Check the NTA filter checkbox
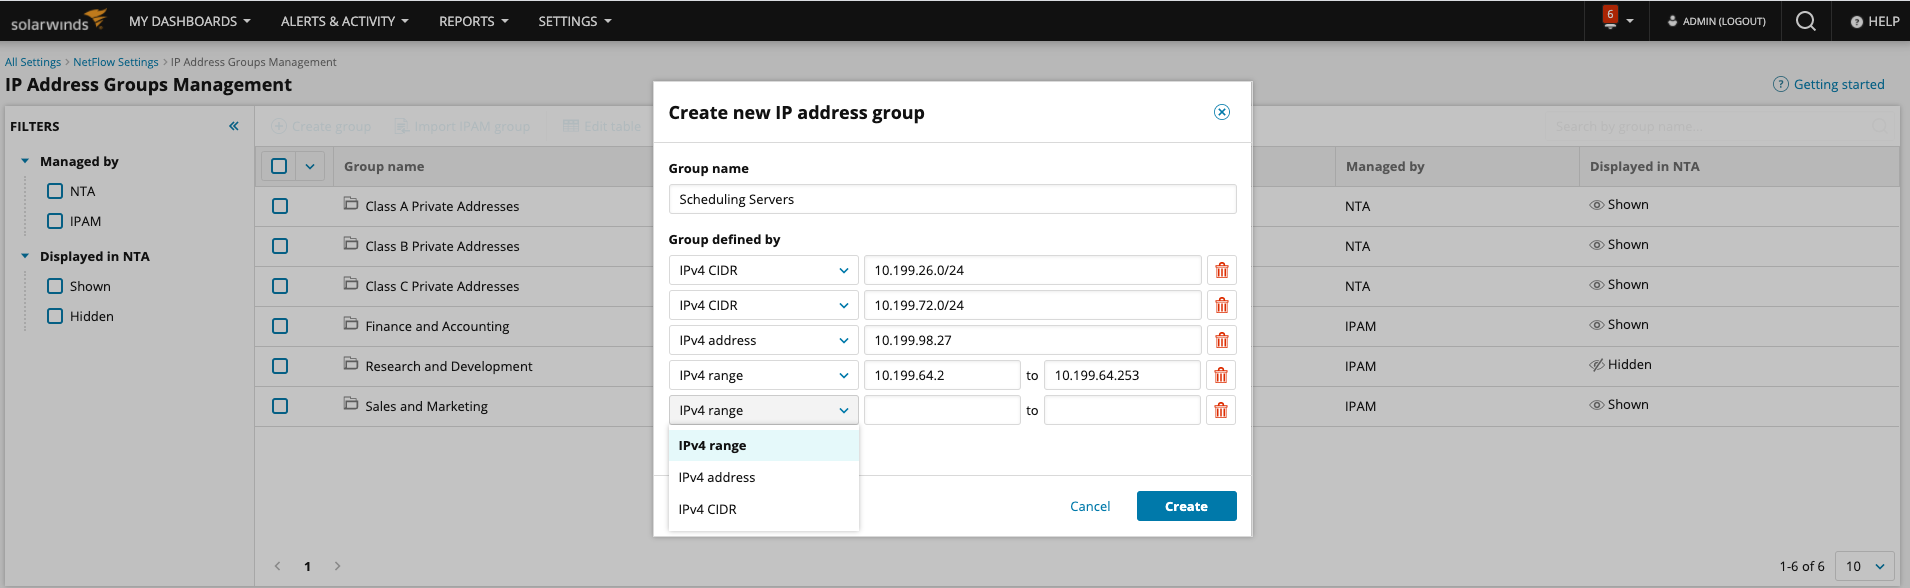The image size is (1910, 588). [x=55, y=191]
